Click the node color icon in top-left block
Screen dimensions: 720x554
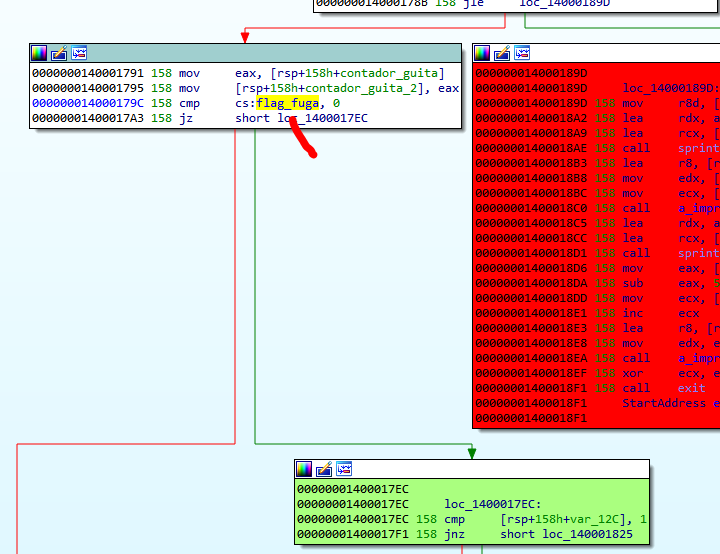click(x=40, y=53)
